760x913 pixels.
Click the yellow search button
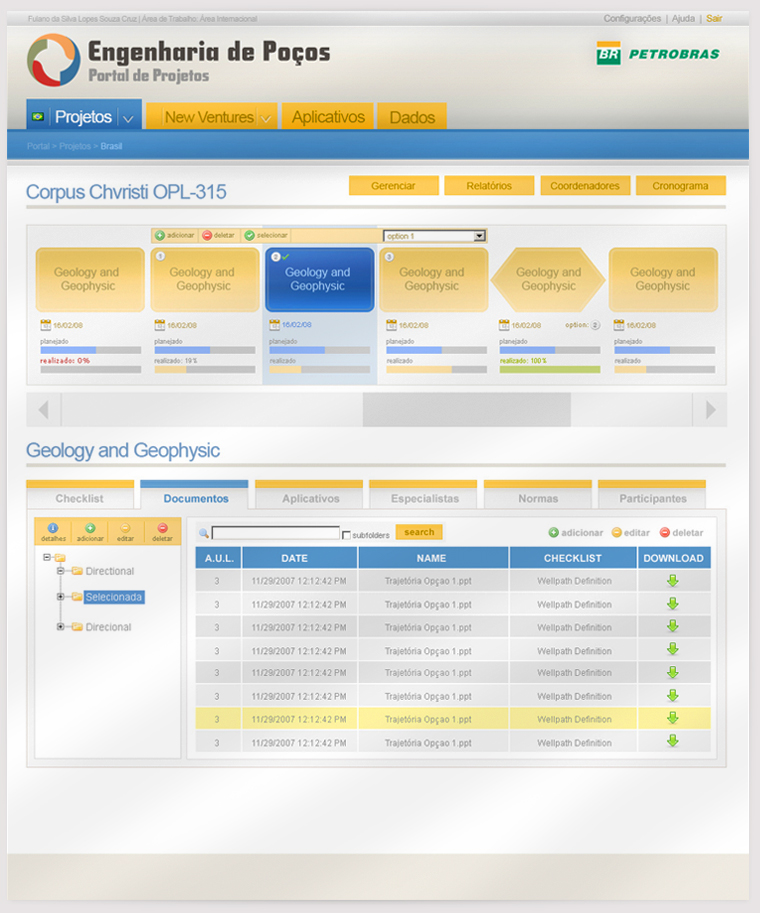point(419,532)
